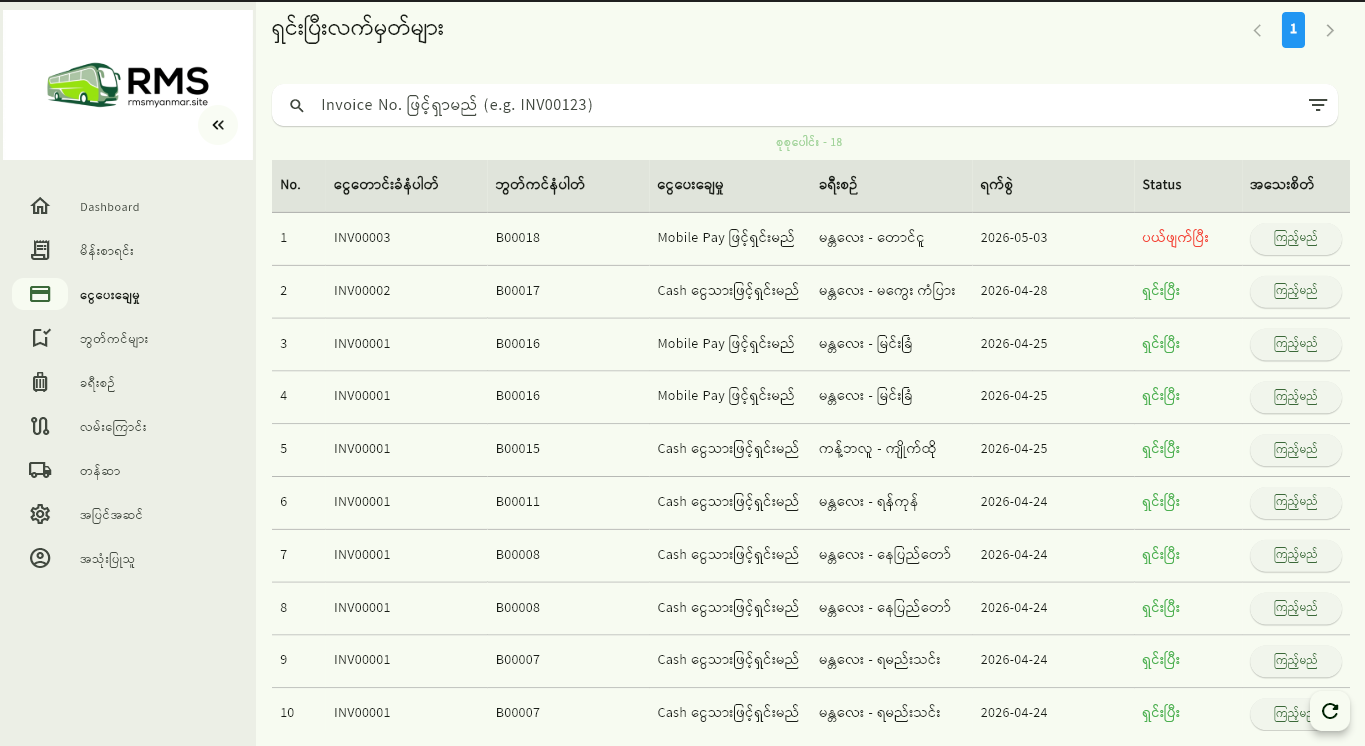View details for booking B00017
Screen dimensions: 1365x746
pos(1295,291)
